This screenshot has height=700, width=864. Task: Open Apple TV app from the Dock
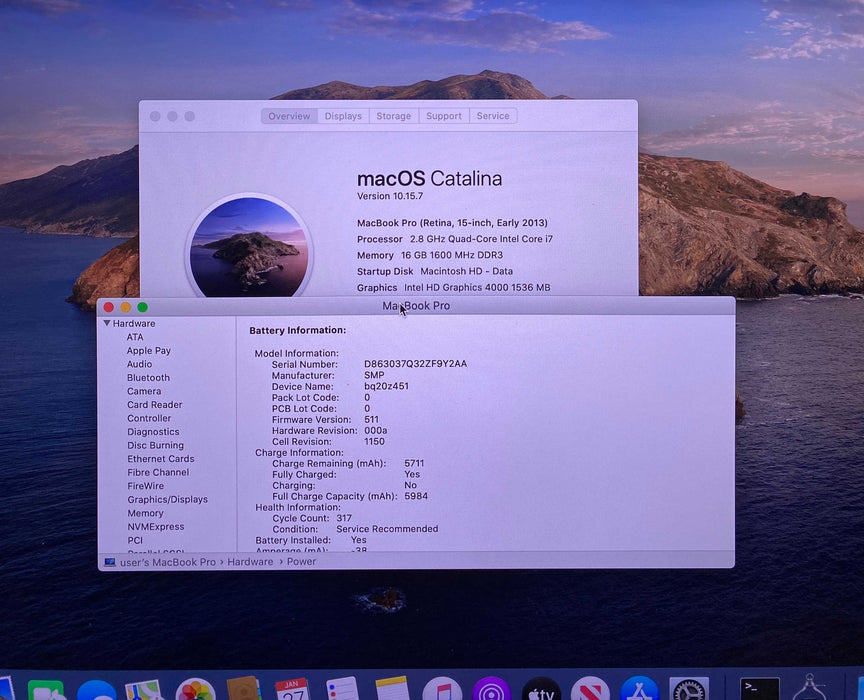point(541,689)
